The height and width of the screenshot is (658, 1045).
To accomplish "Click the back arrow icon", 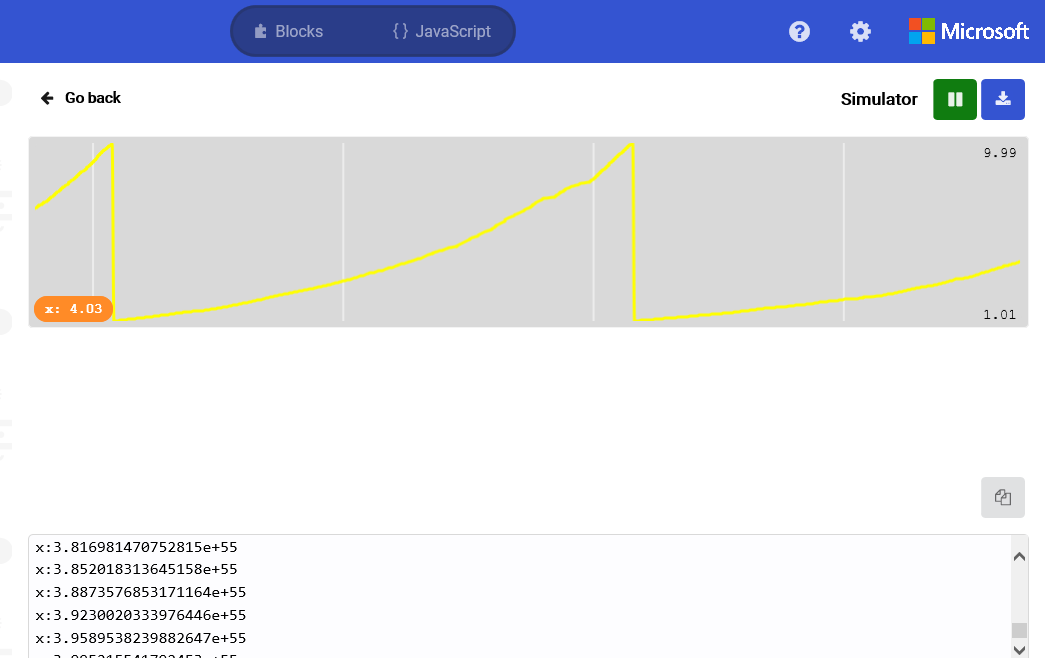I will pos(46,97).
